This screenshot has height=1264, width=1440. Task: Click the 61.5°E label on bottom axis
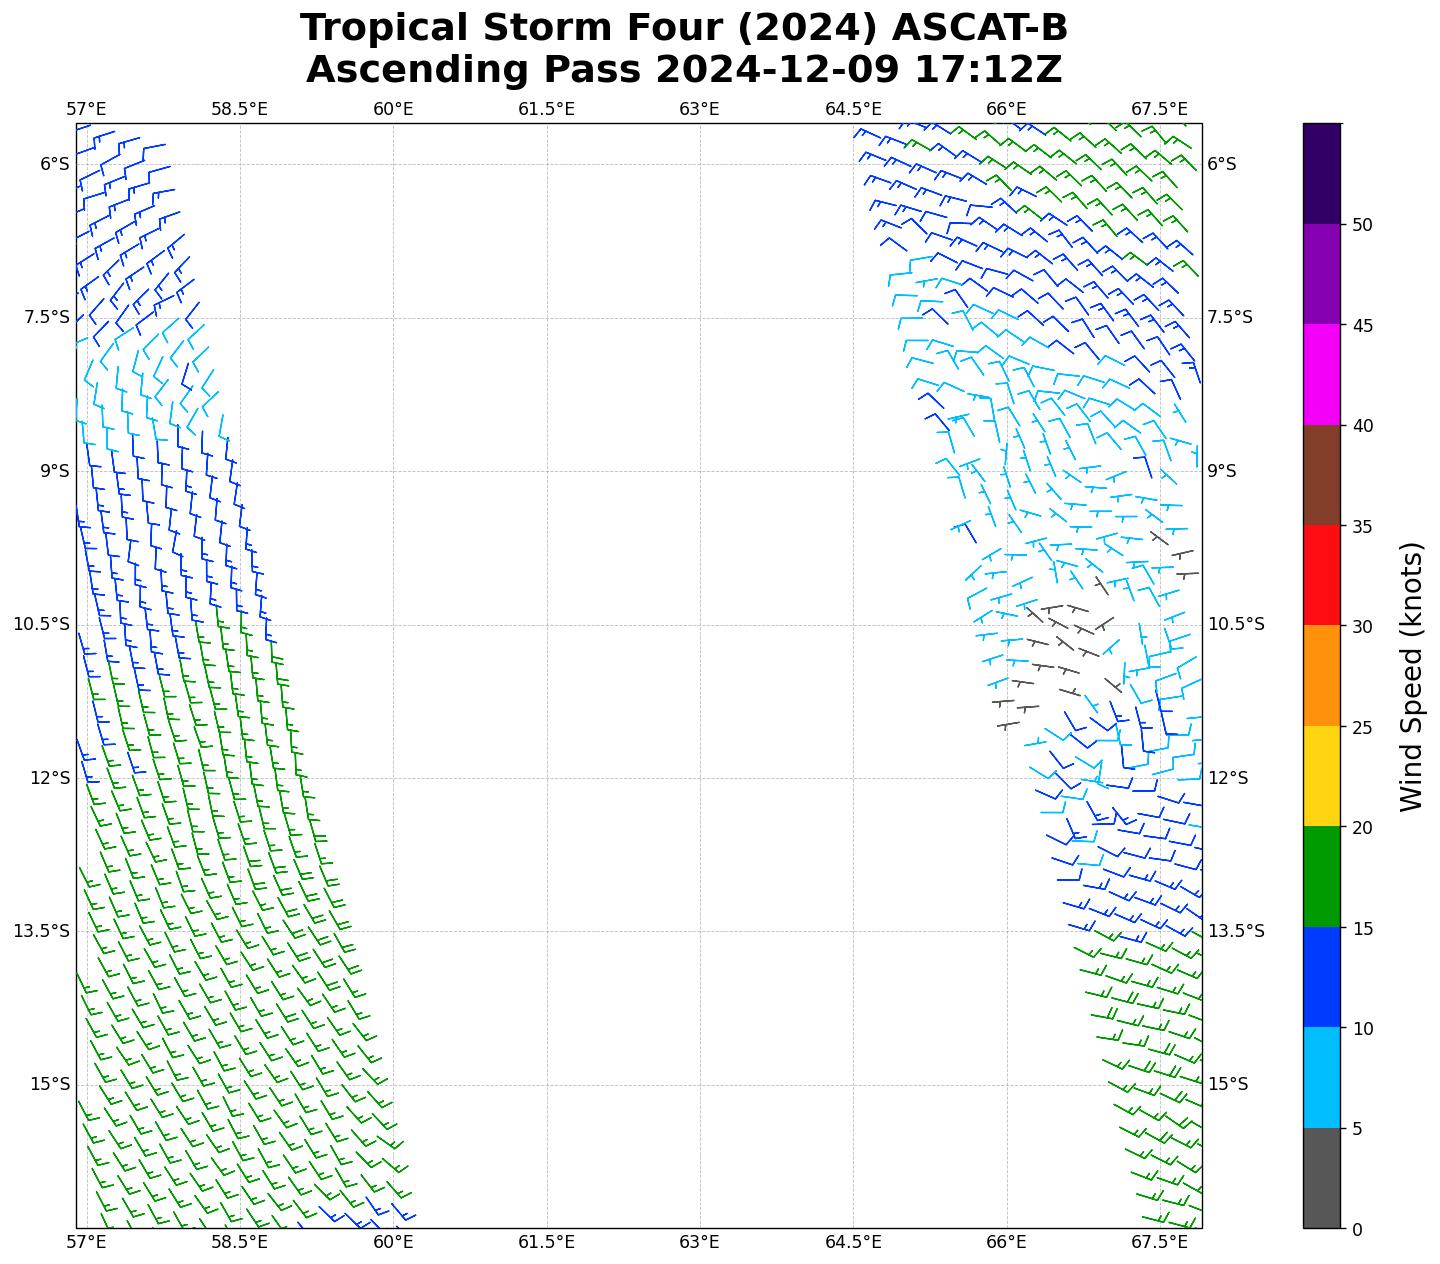pyautogui.click(x=546, y=1243)
